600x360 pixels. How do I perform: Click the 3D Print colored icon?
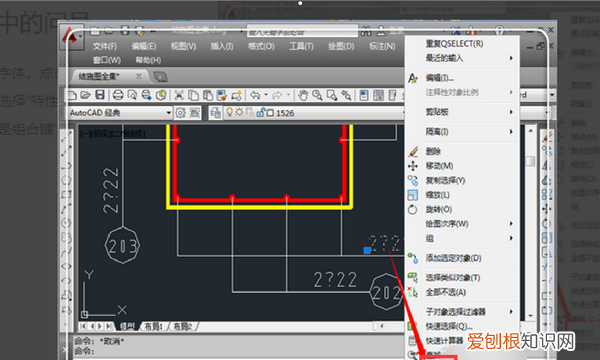coord(161,95)
